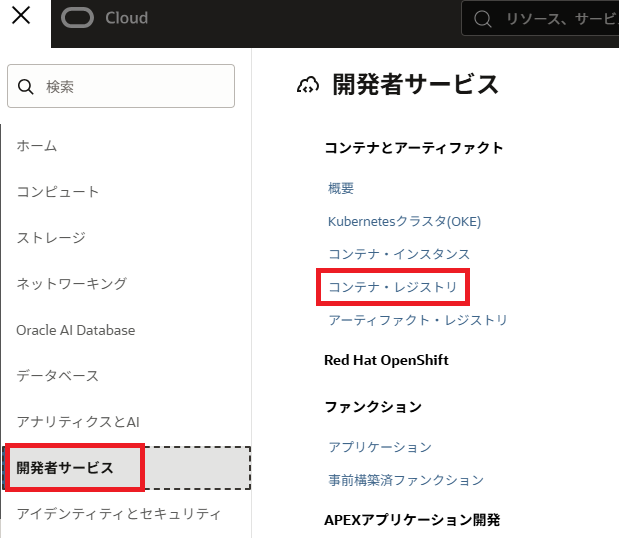The width and height of the screenshot is (619, 538).
Task: Open コンテナ・レジストリ link
Action: click(393, 287)
